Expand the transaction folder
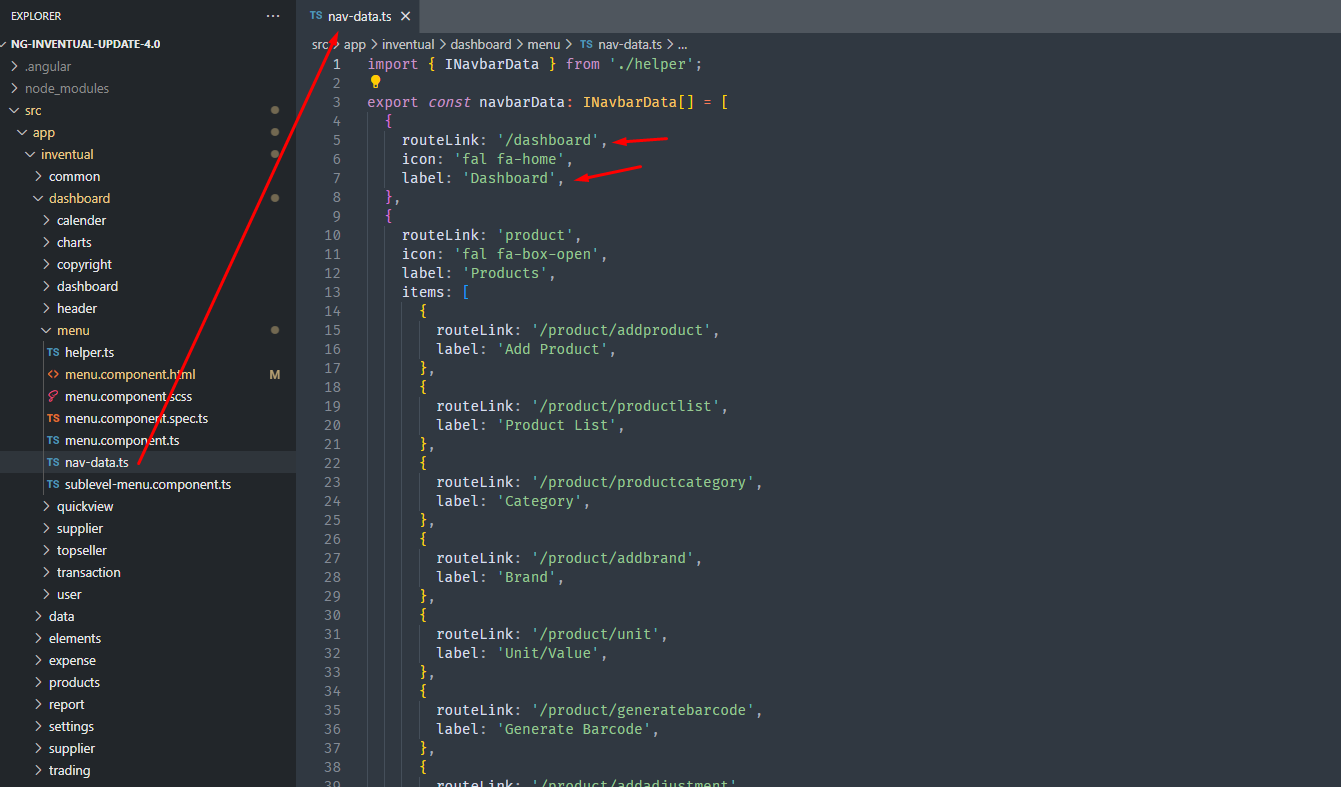This screenshot has width=1341, height=787. [x=88, y=572]
